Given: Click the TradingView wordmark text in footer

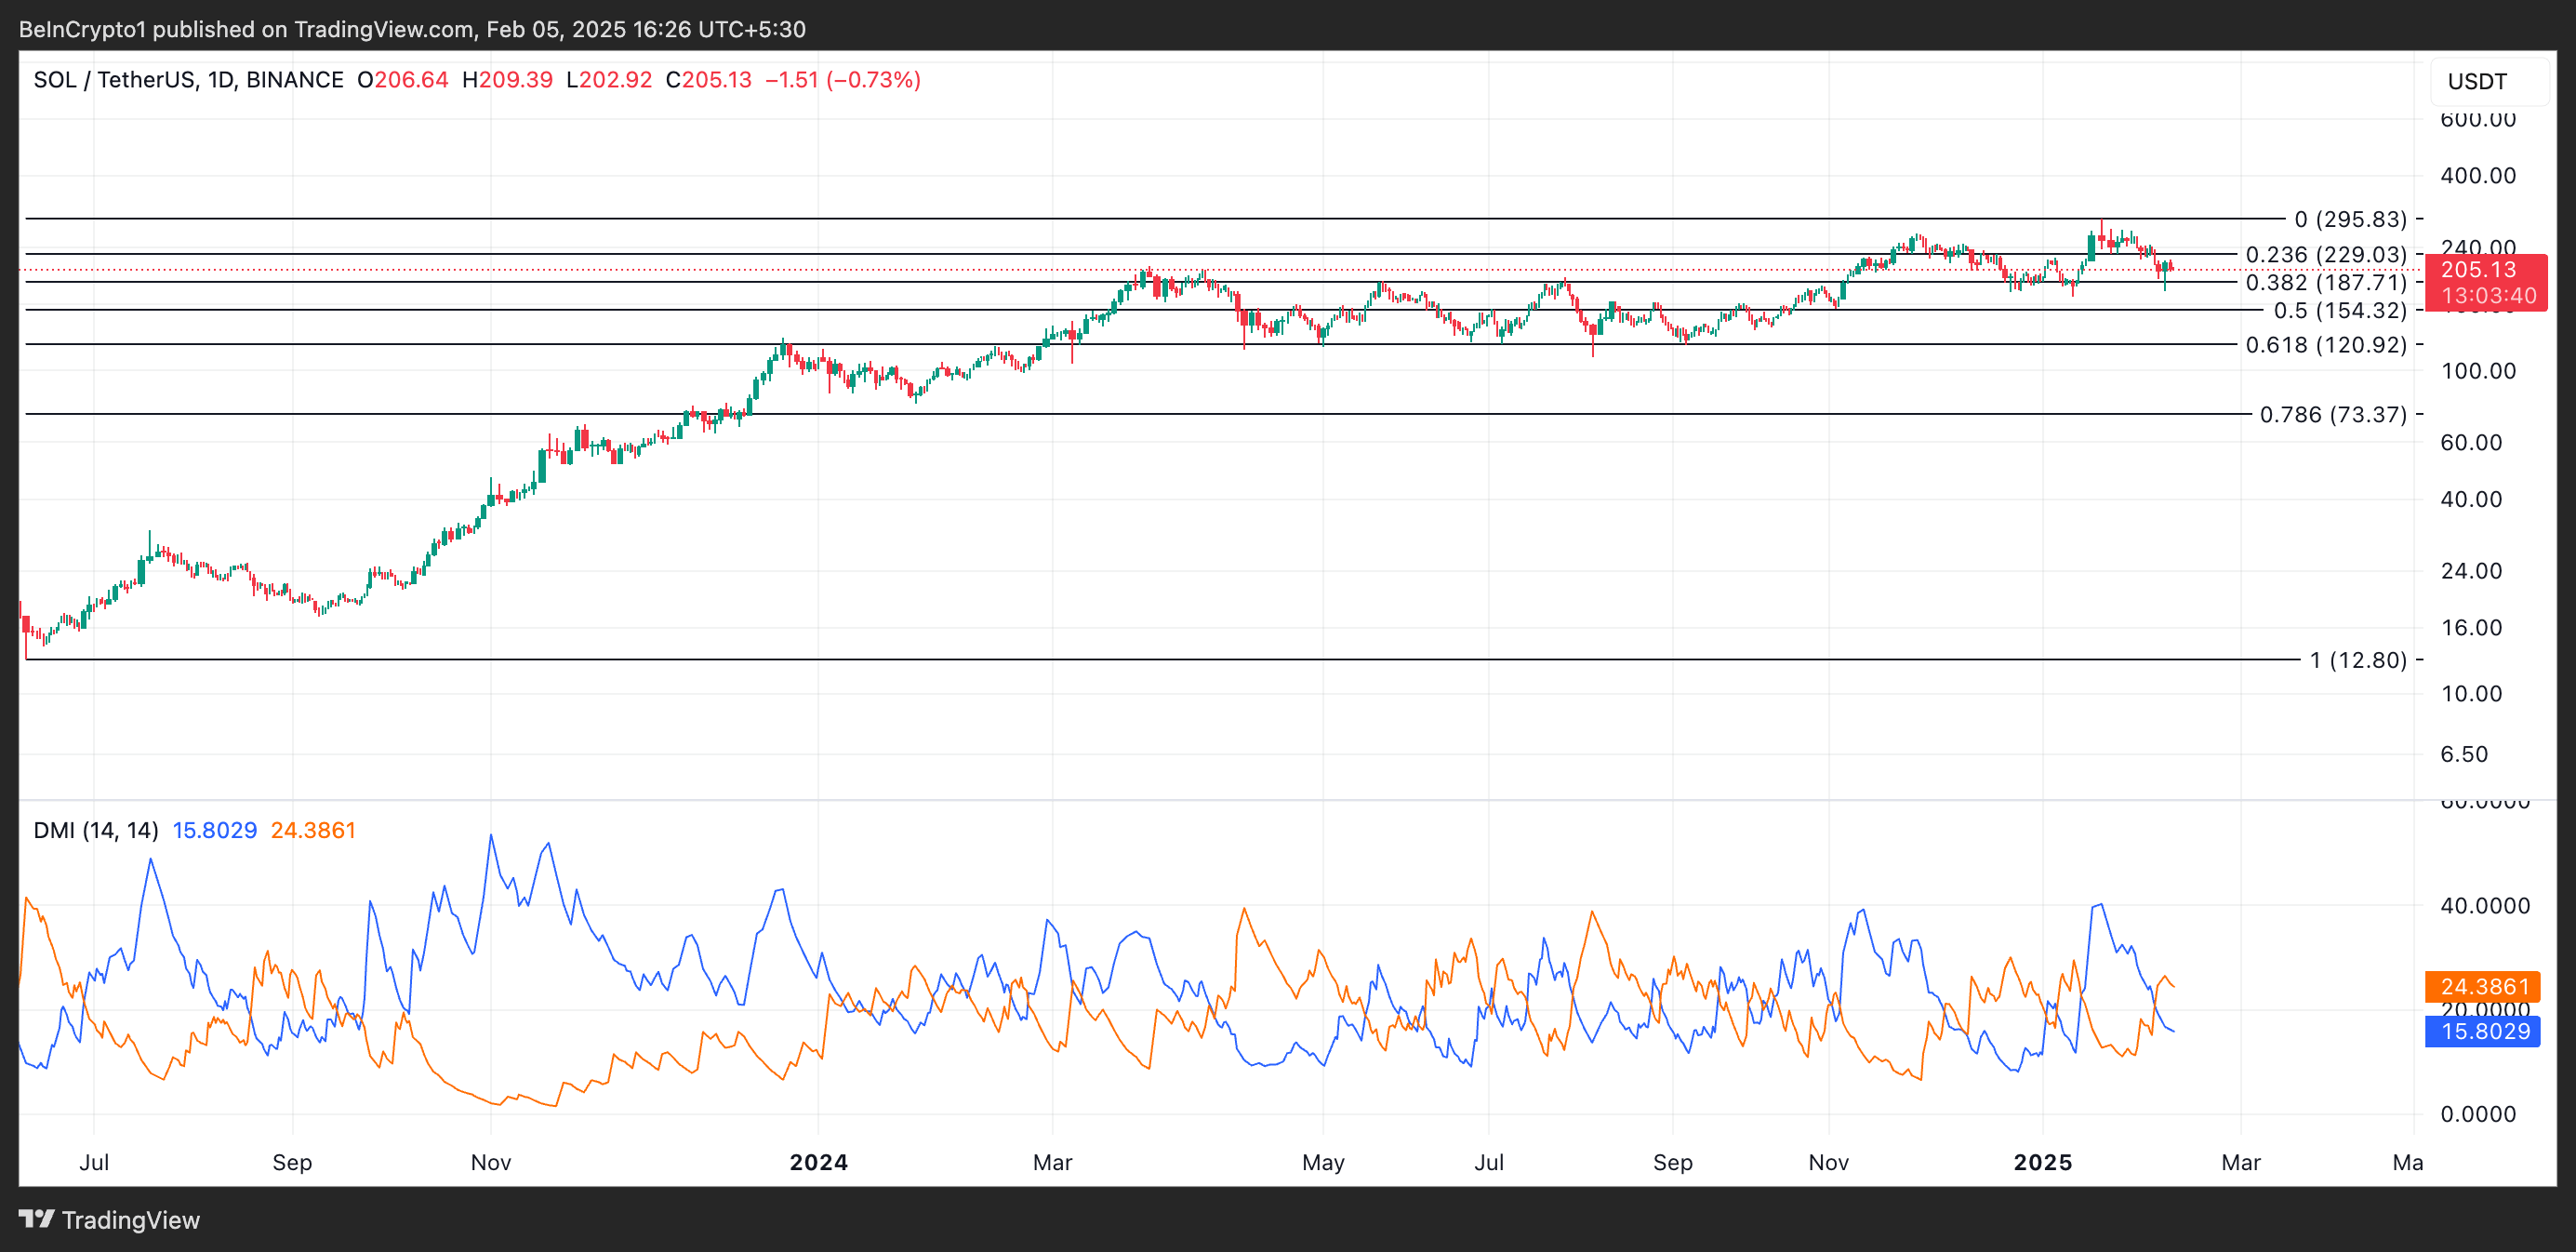Looking at the screenshot, I should [x=130, y=1220].
